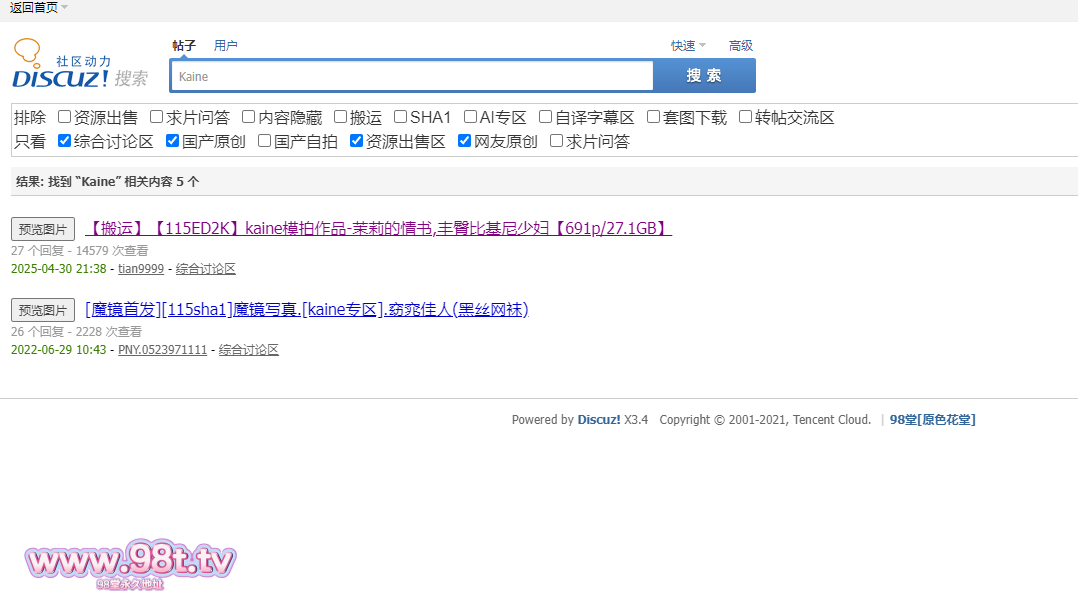Check the SHA1 exclude checkbox
The width and height of the screenshot is (1078, 599).
(x=401, y=117)
